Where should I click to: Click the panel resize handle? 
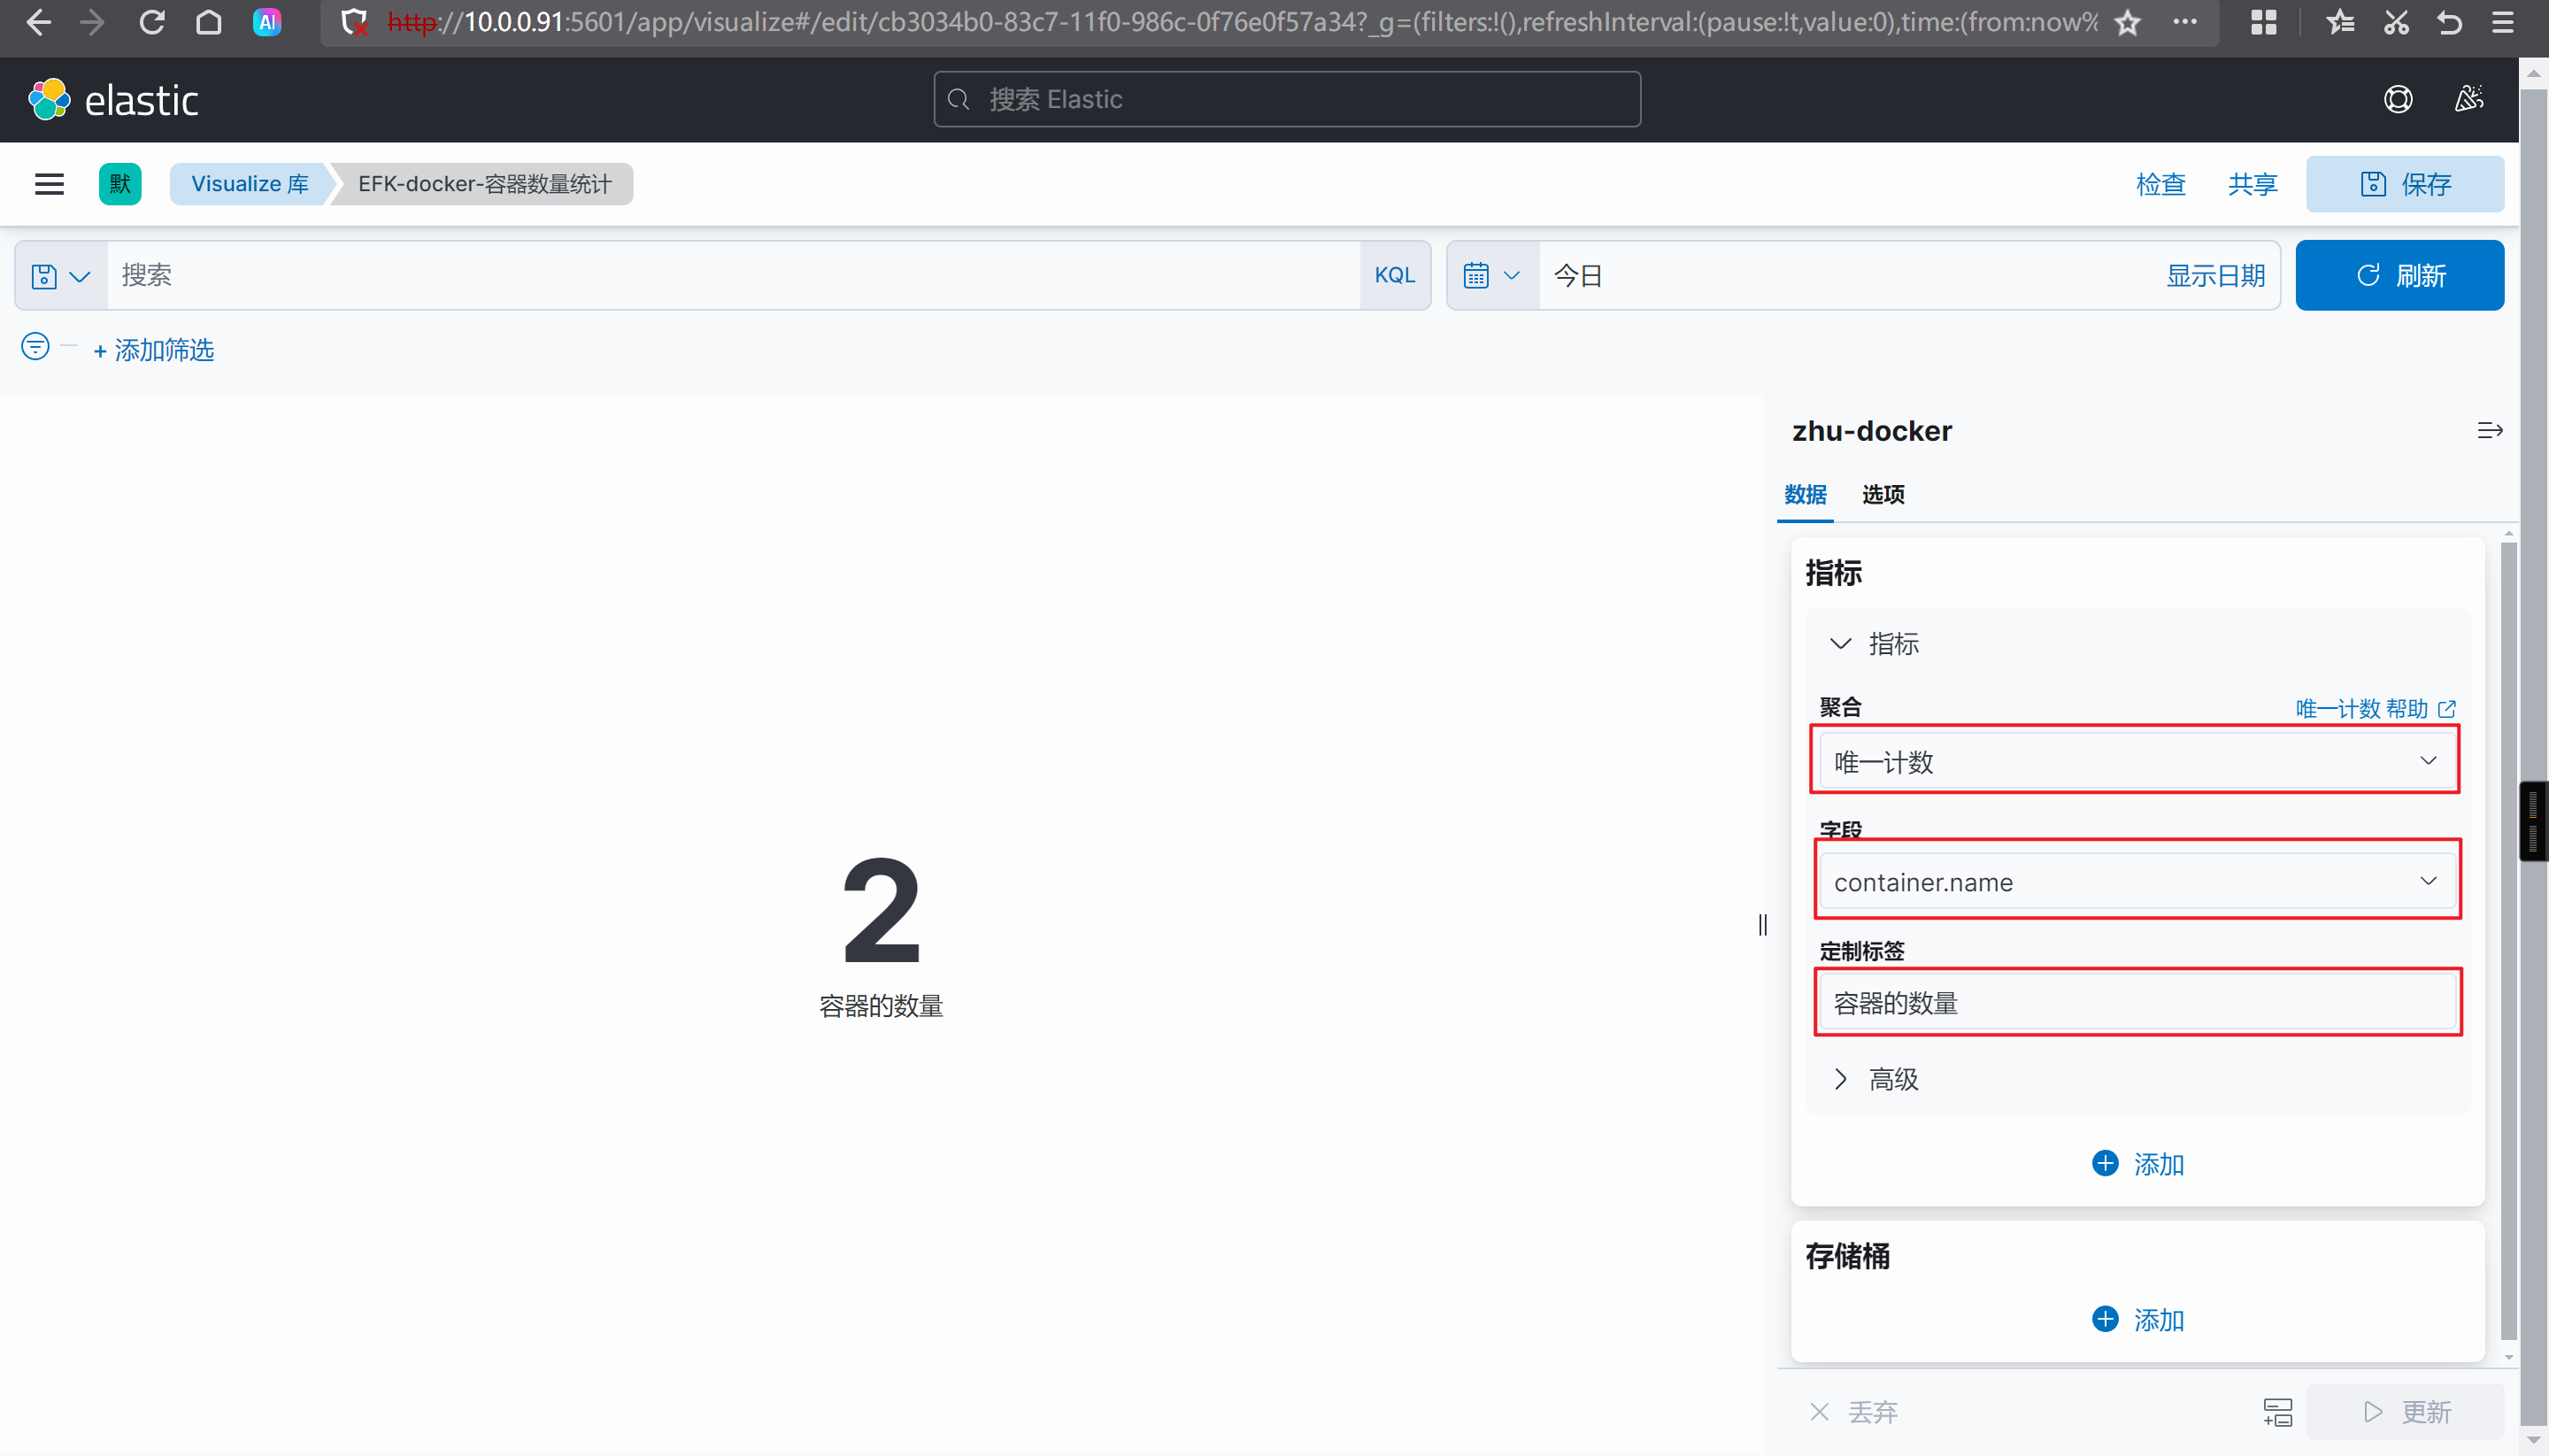pos(1762,925)
